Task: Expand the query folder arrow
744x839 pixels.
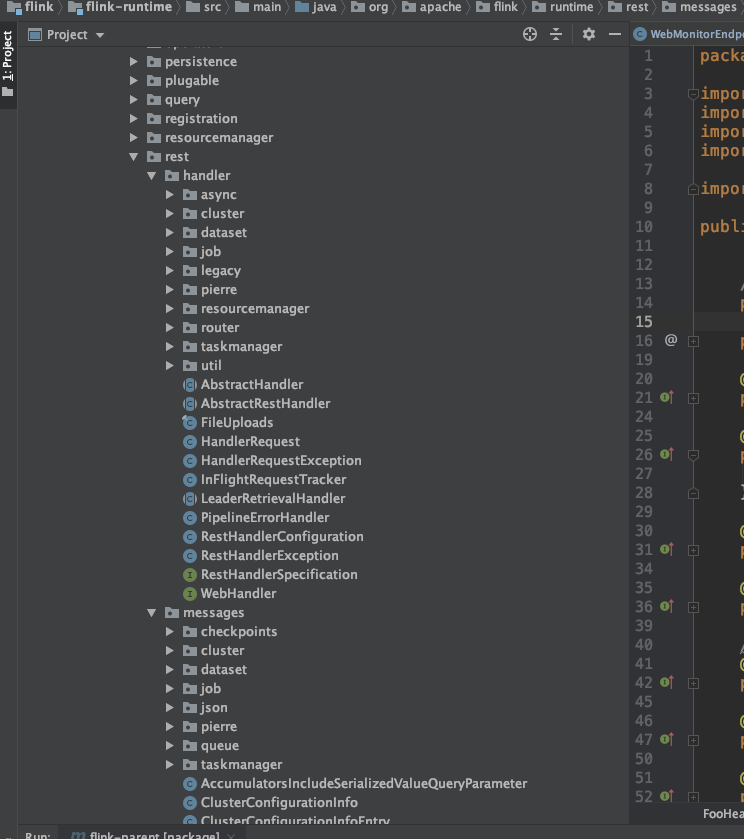Action: coord(134,100)
